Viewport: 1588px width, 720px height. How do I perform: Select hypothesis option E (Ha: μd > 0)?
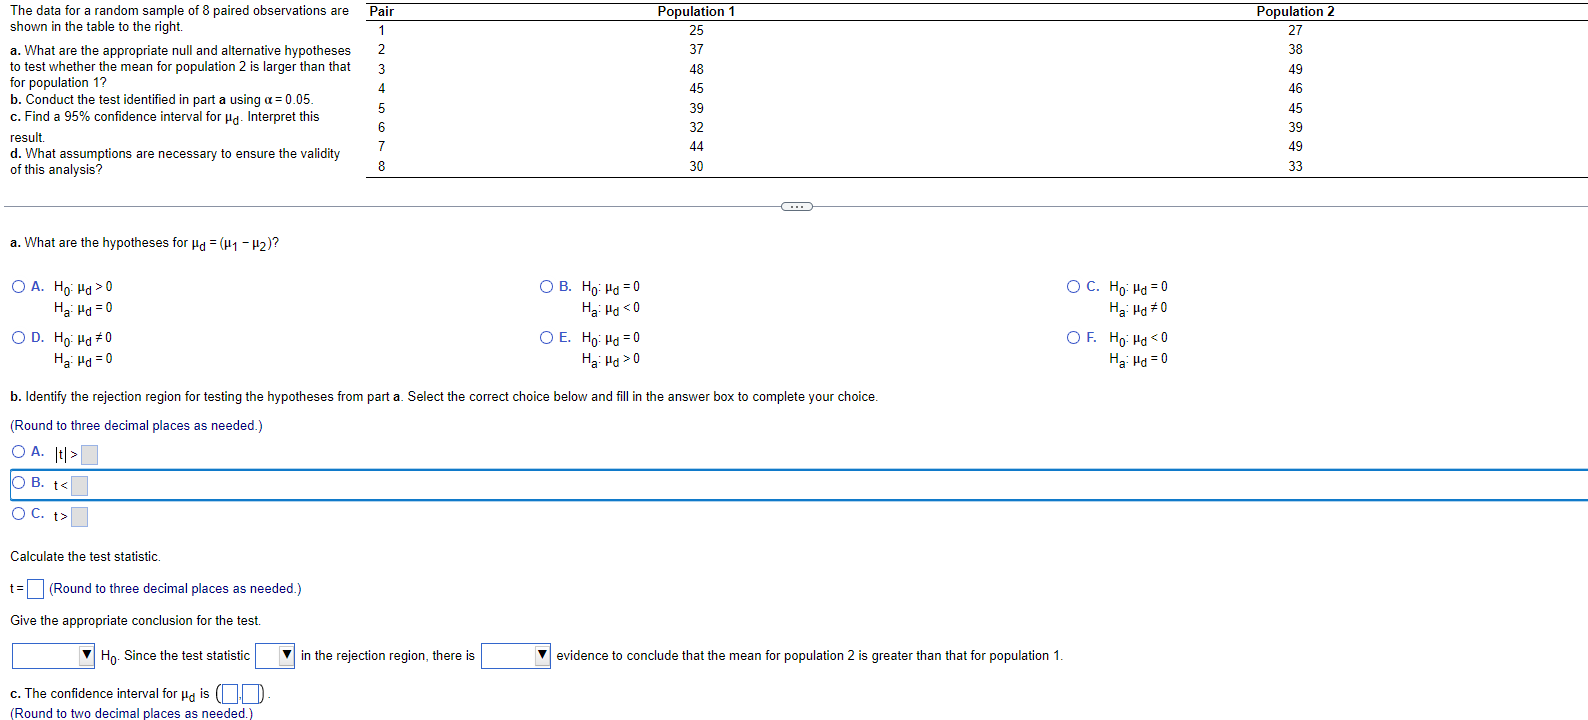pyautogui.click(x=547, y=338)
